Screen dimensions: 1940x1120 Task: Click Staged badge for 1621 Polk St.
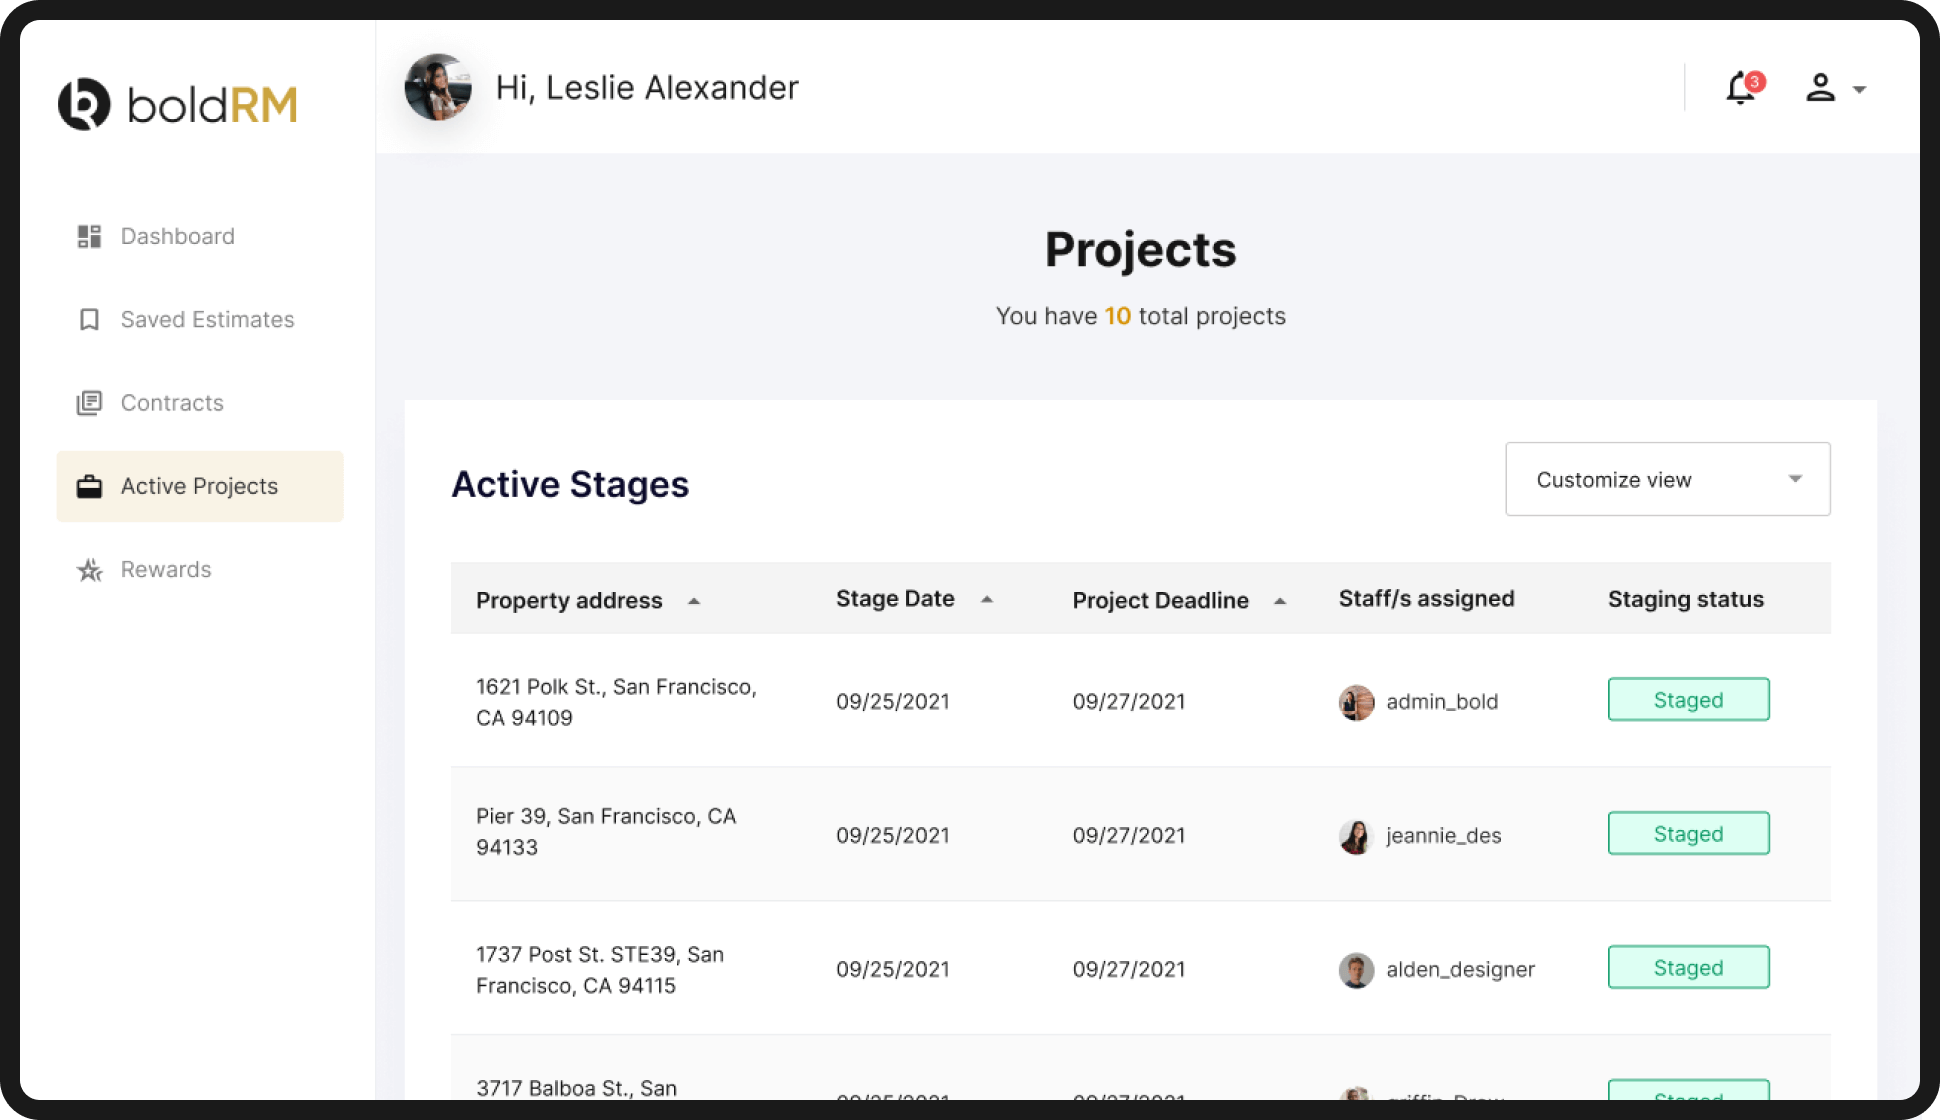(x=1688, y=699)
